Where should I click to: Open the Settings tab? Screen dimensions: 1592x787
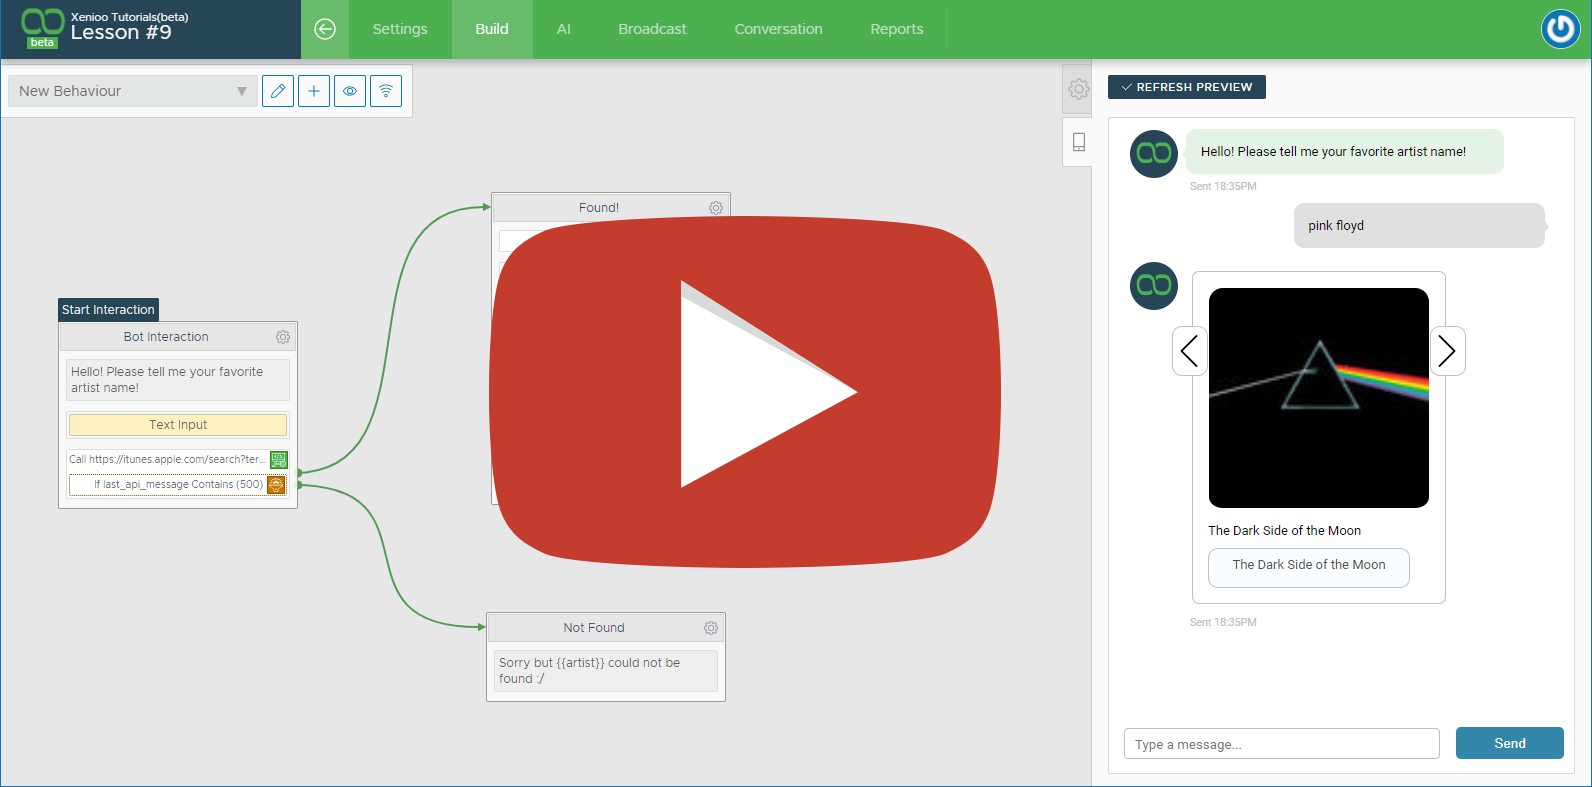coord(400,29)
